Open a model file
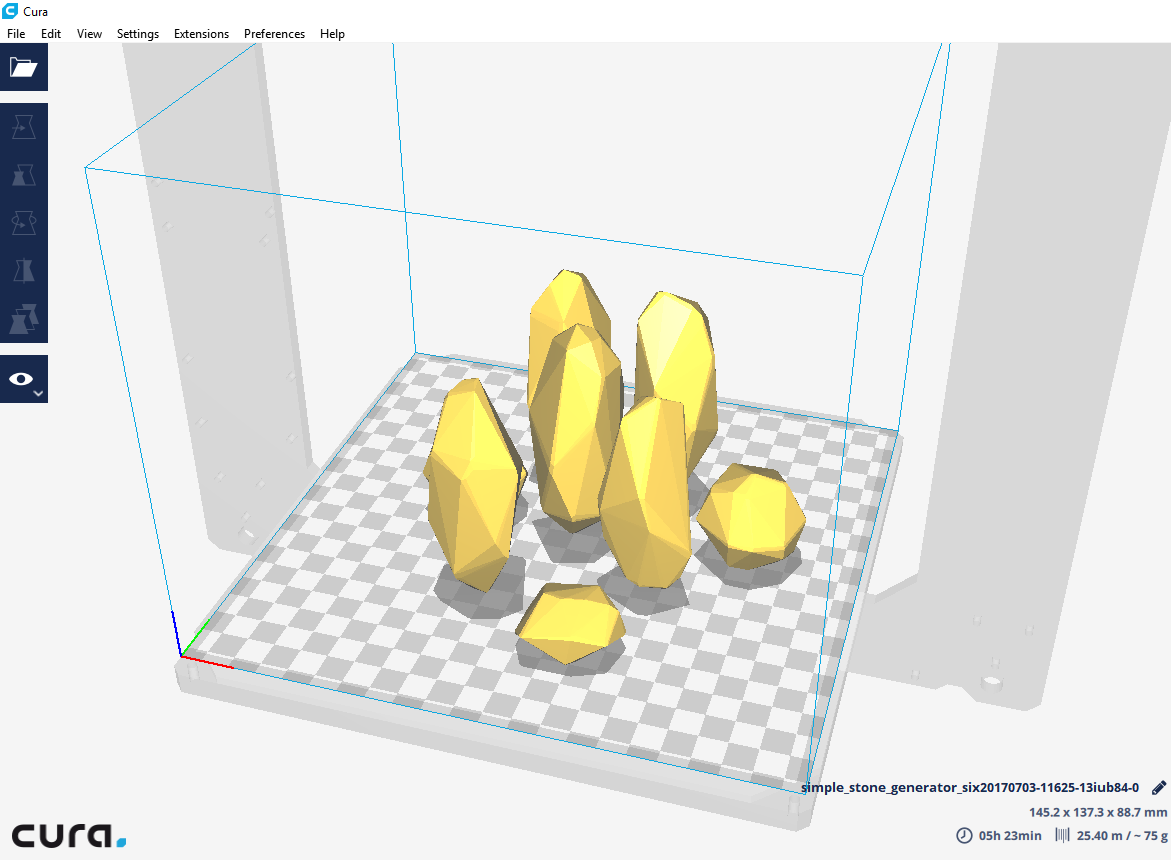The width and height of the screenshot is (1171, 860). click(x=23, y=66)
